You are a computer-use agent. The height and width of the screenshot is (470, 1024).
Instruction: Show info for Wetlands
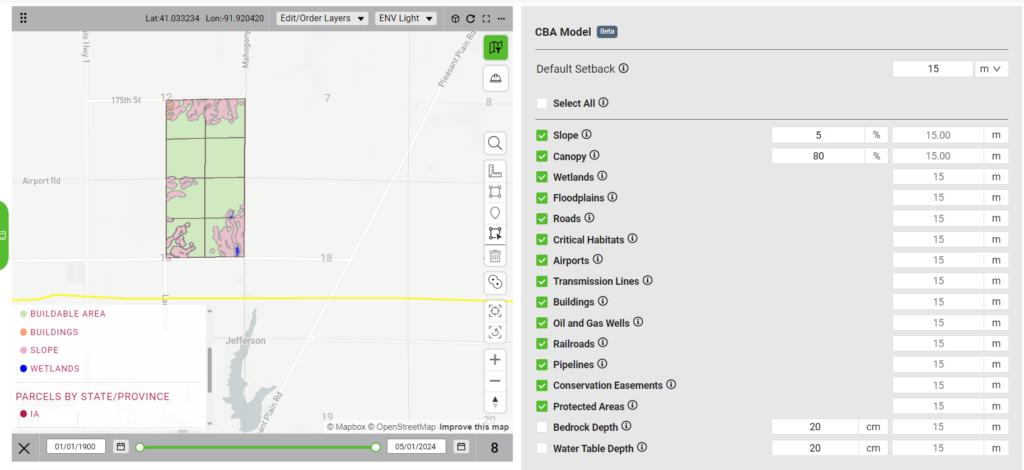(602, 176)
